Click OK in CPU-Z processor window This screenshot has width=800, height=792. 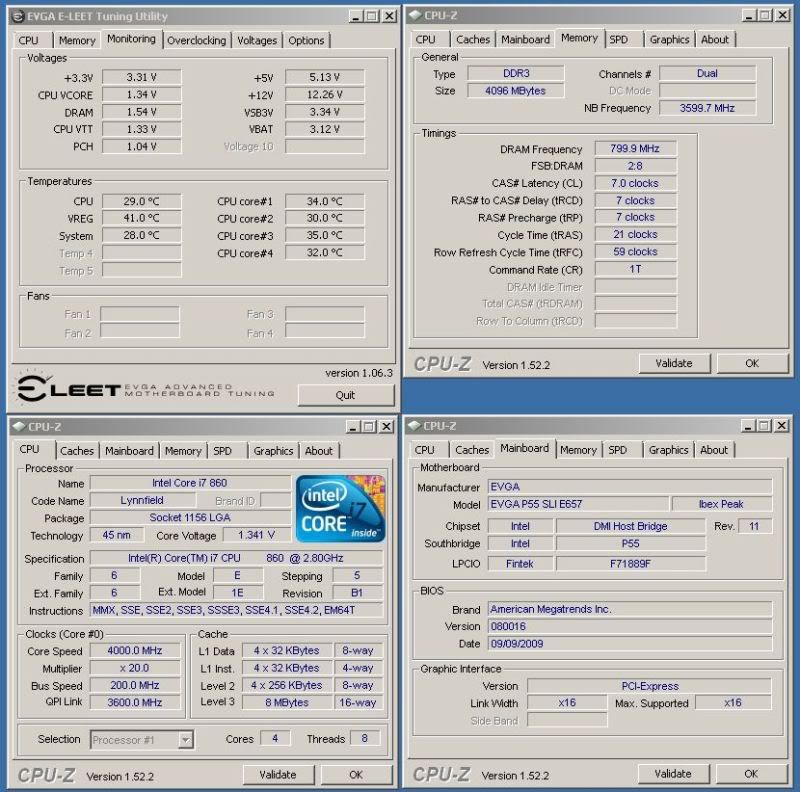[x=356, y=775]
